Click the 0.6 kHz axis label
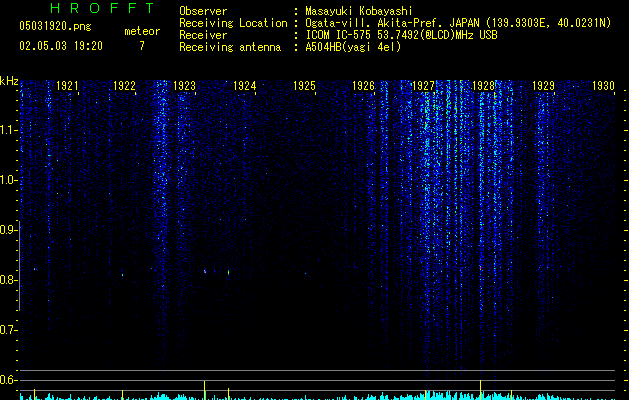The width and height of the screenshot is (629, 400). [x=8, y=380]
